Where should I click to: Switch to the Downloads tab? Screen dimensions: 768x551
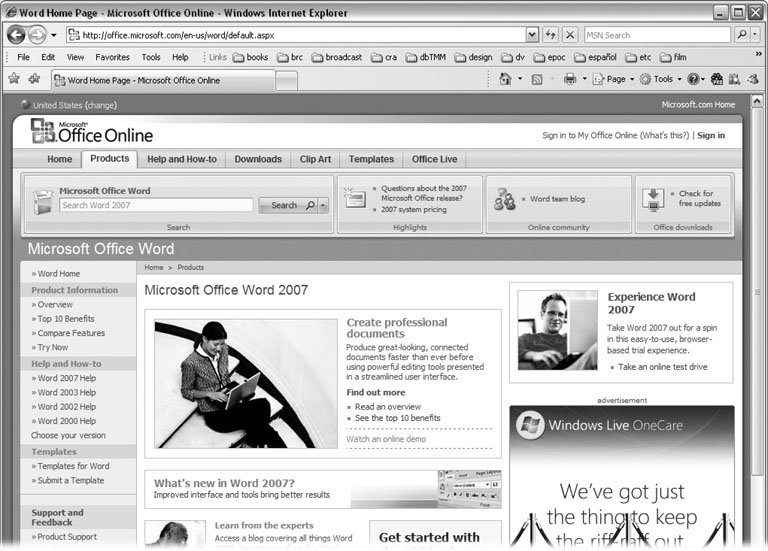point(258,159)
